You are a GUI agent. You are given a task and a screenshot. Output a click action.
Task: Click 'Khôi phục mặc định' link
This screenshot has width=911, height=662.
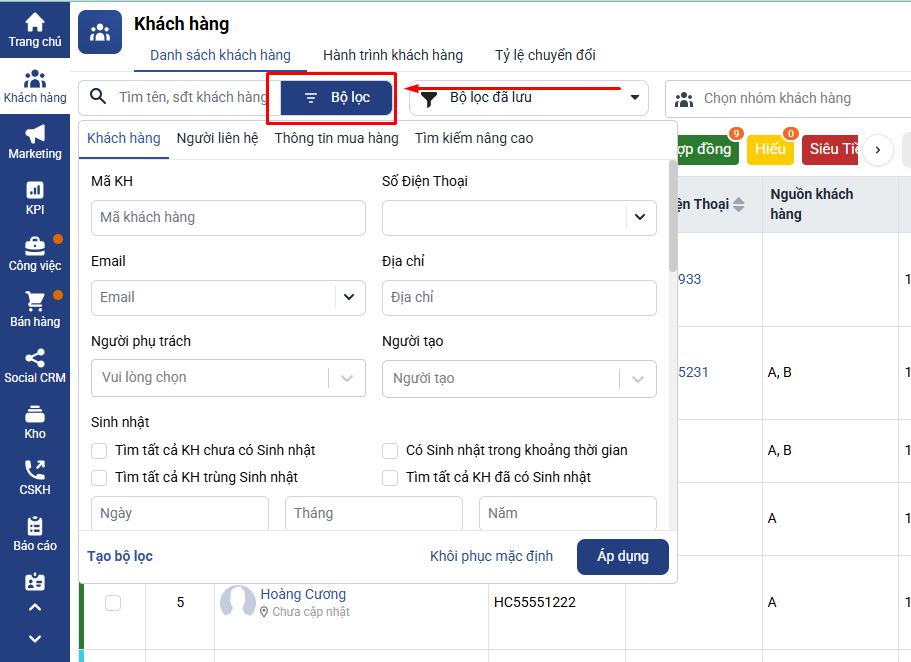pyautogui.click(x=491, y=556)
